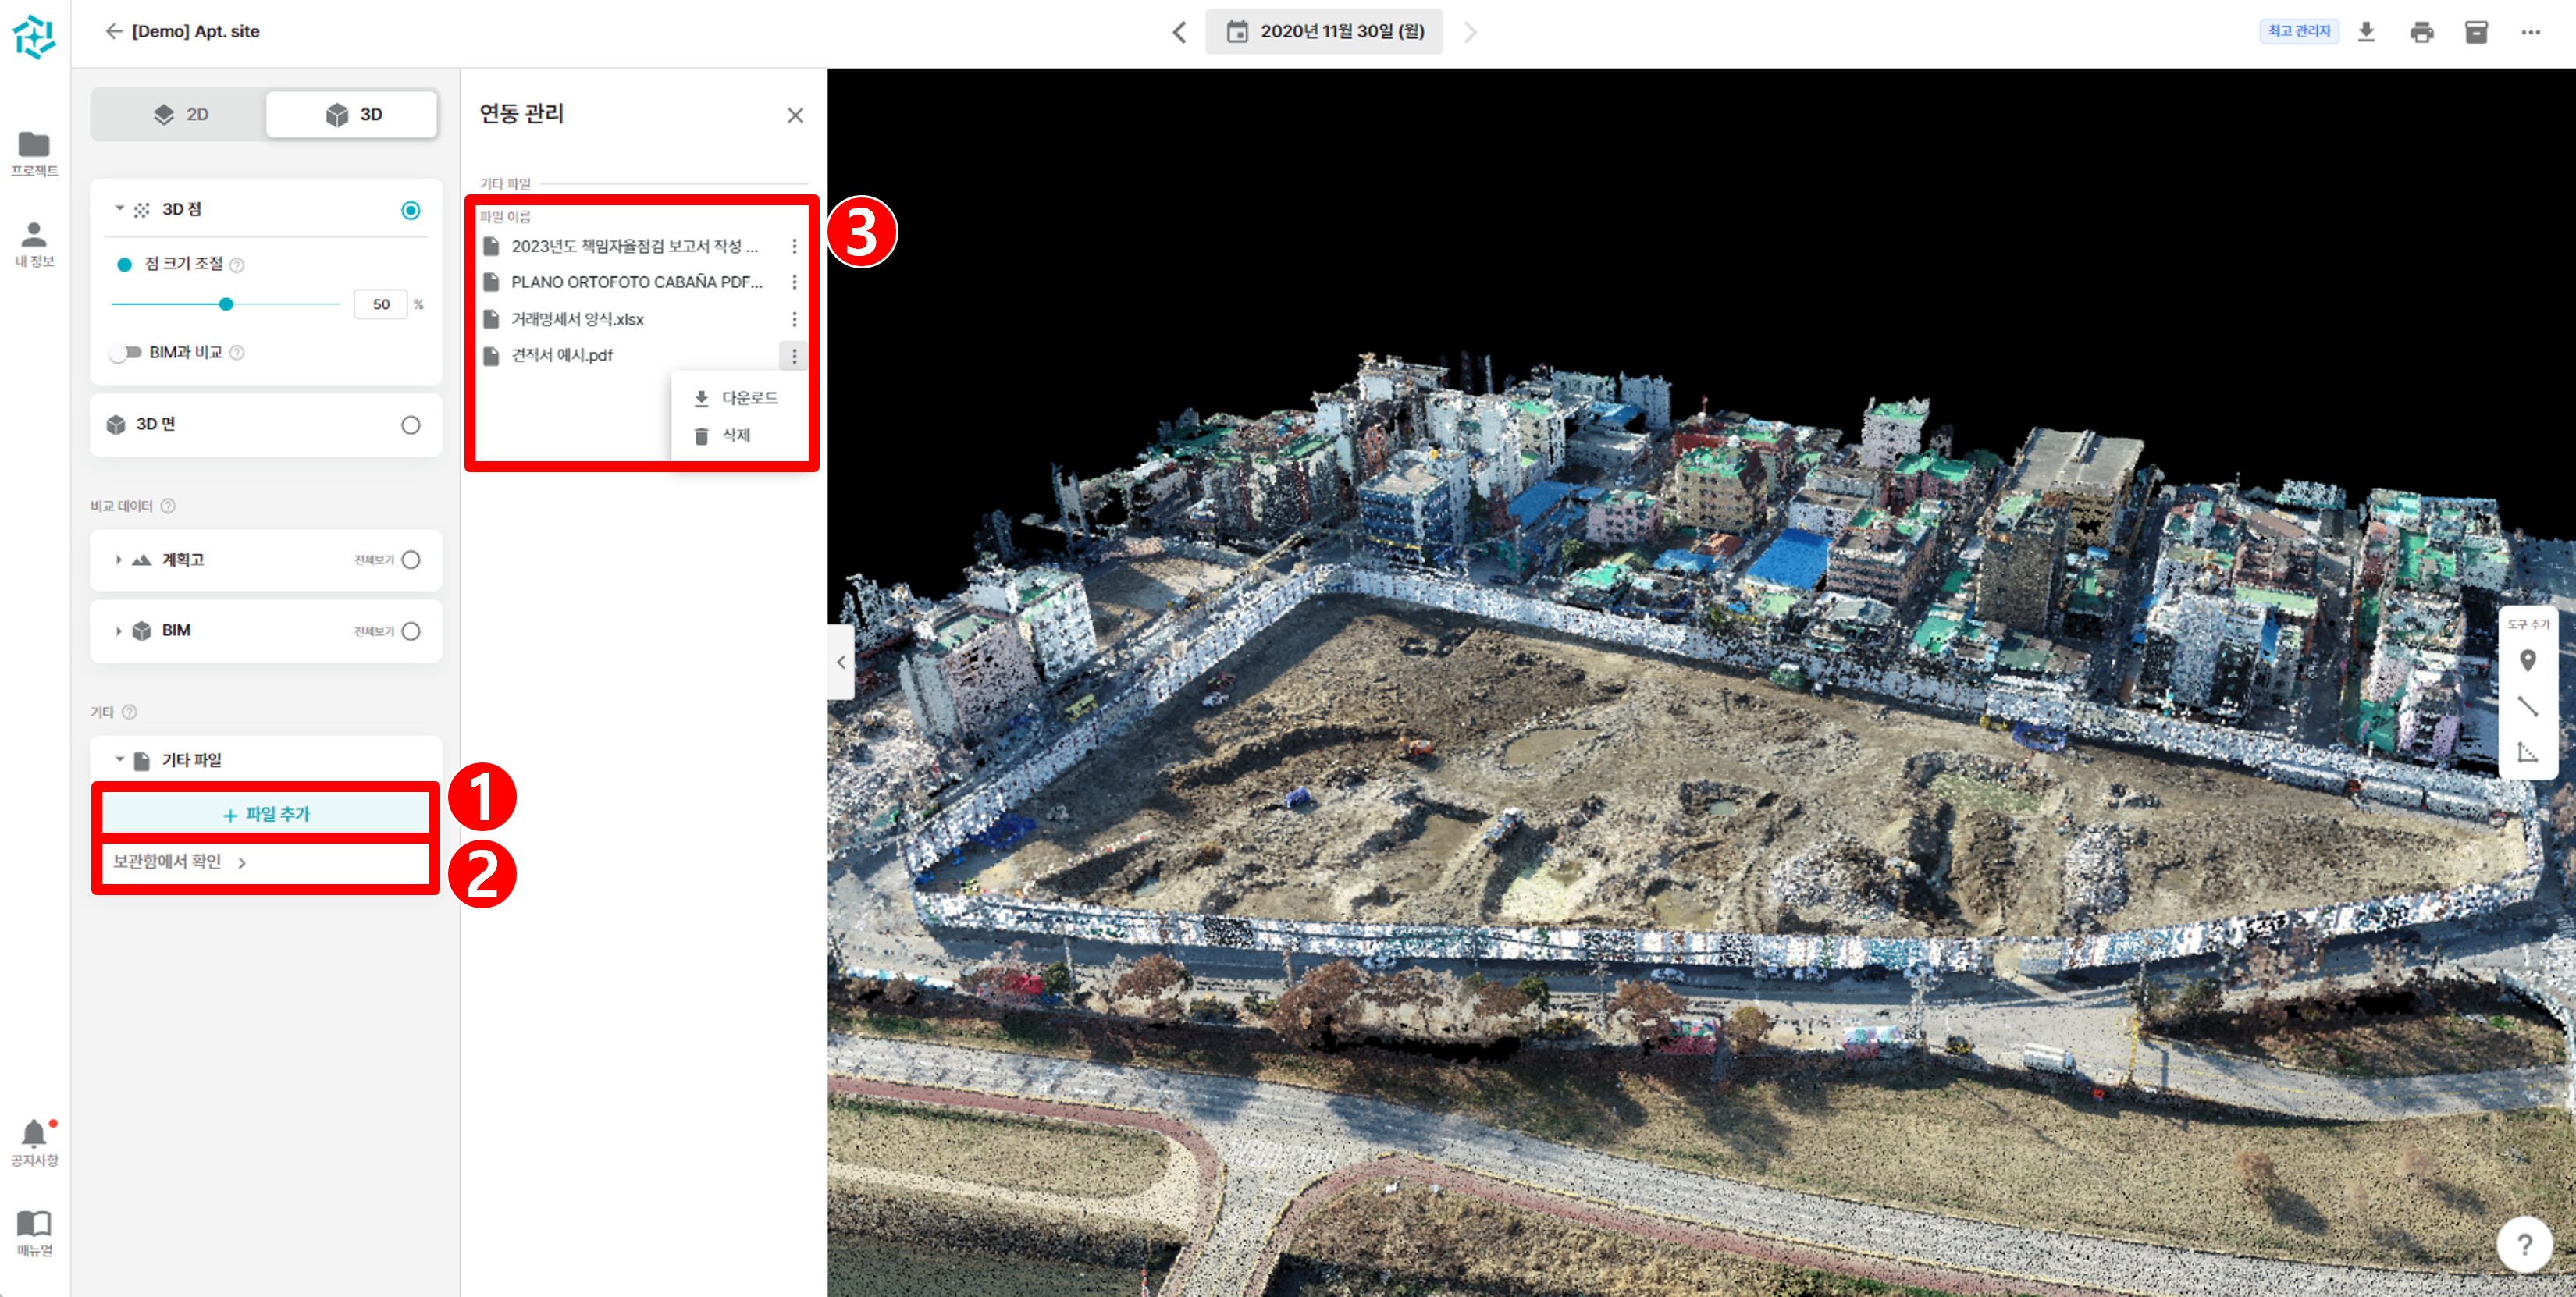Open the archive box icon

(x=2476, y=32)
